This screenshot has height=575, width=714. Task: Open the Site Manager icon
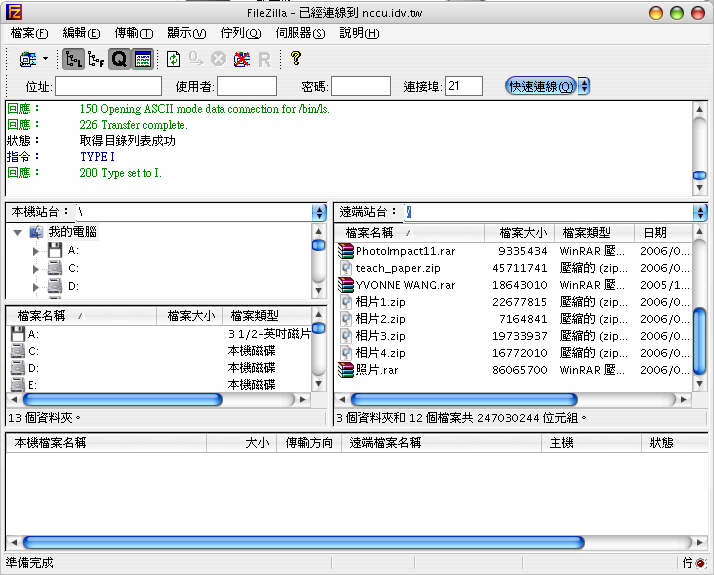(x=28, y=59)
